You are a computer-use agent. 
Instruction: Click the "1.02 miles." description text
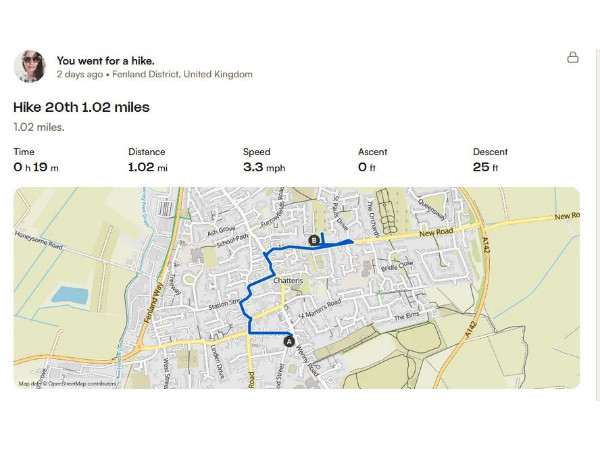point(39,127)
